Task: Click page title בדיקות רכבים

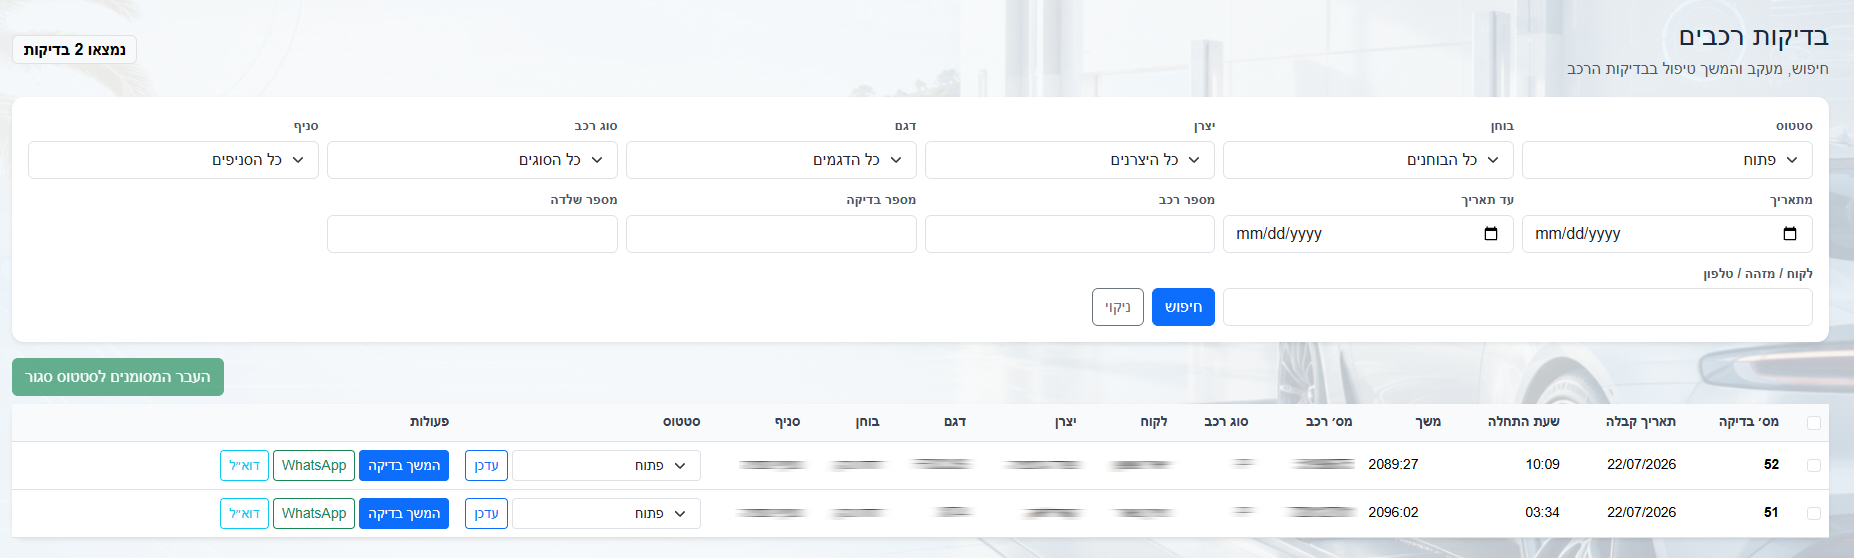Action: point(1753,37)
